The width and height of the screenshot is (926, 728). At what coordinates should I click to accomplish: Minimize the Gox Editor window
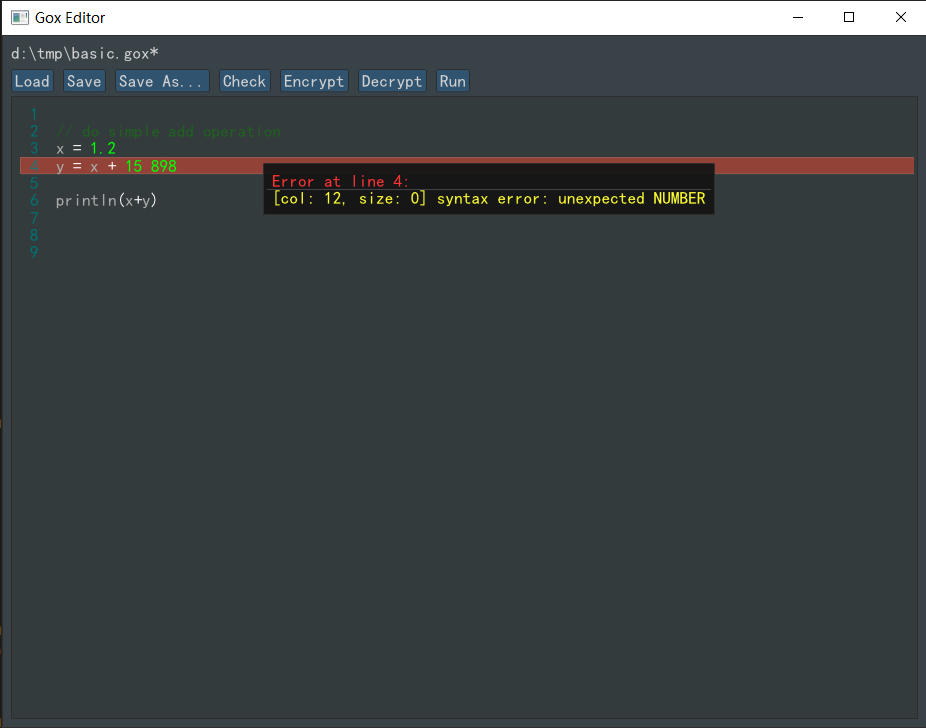[798, 17]
